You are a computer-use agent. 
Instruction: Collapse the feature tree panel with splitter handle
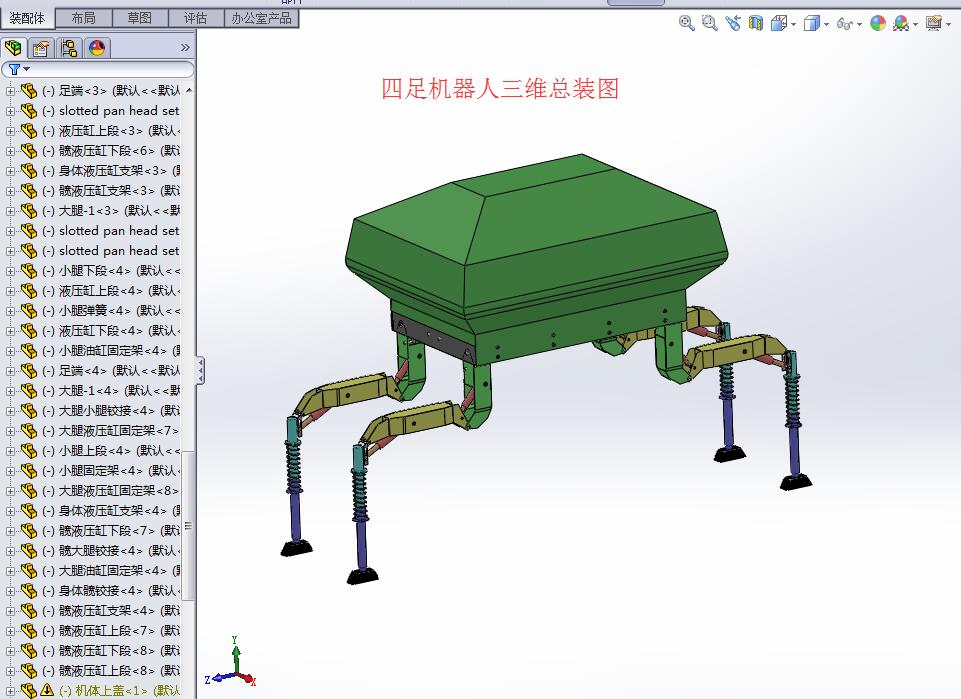point(200,371)
